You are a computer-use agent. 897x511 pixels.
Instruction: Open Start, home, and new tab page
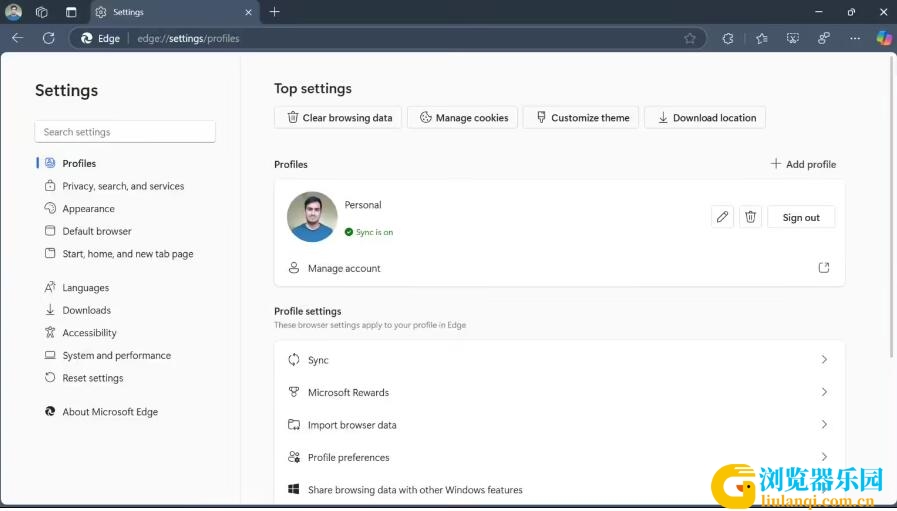[x=128, y=253]
